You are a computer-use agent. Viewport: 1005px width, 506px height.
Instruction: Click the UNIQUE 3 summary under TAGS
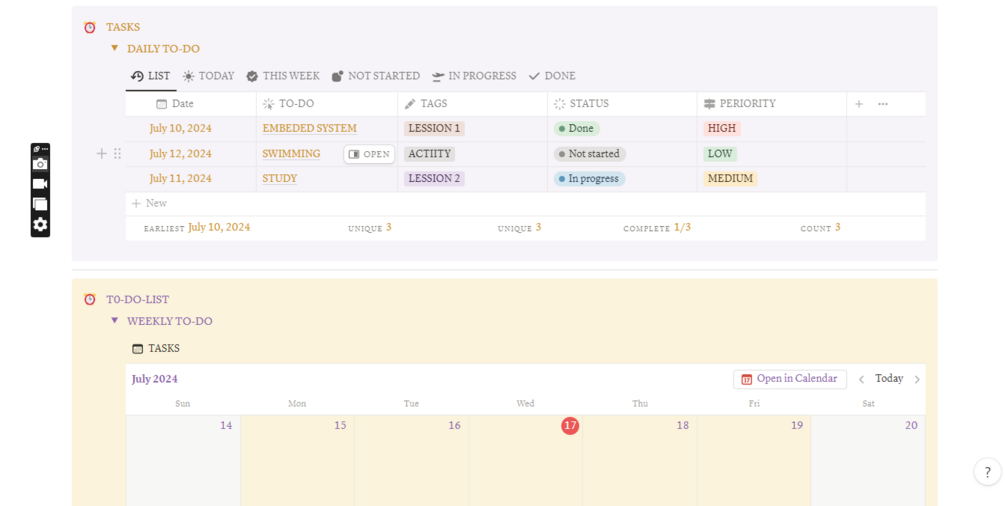pos(519,228)
